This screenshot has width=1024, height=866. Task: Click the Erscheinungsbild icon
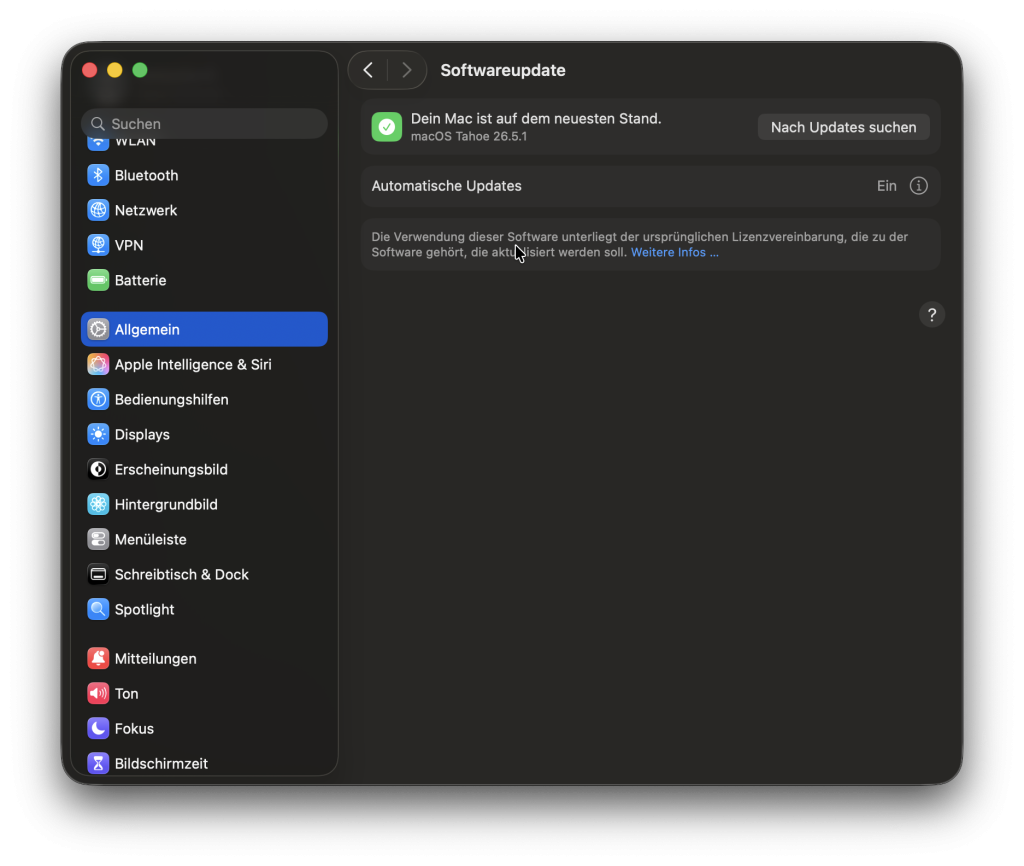(98, 469)
